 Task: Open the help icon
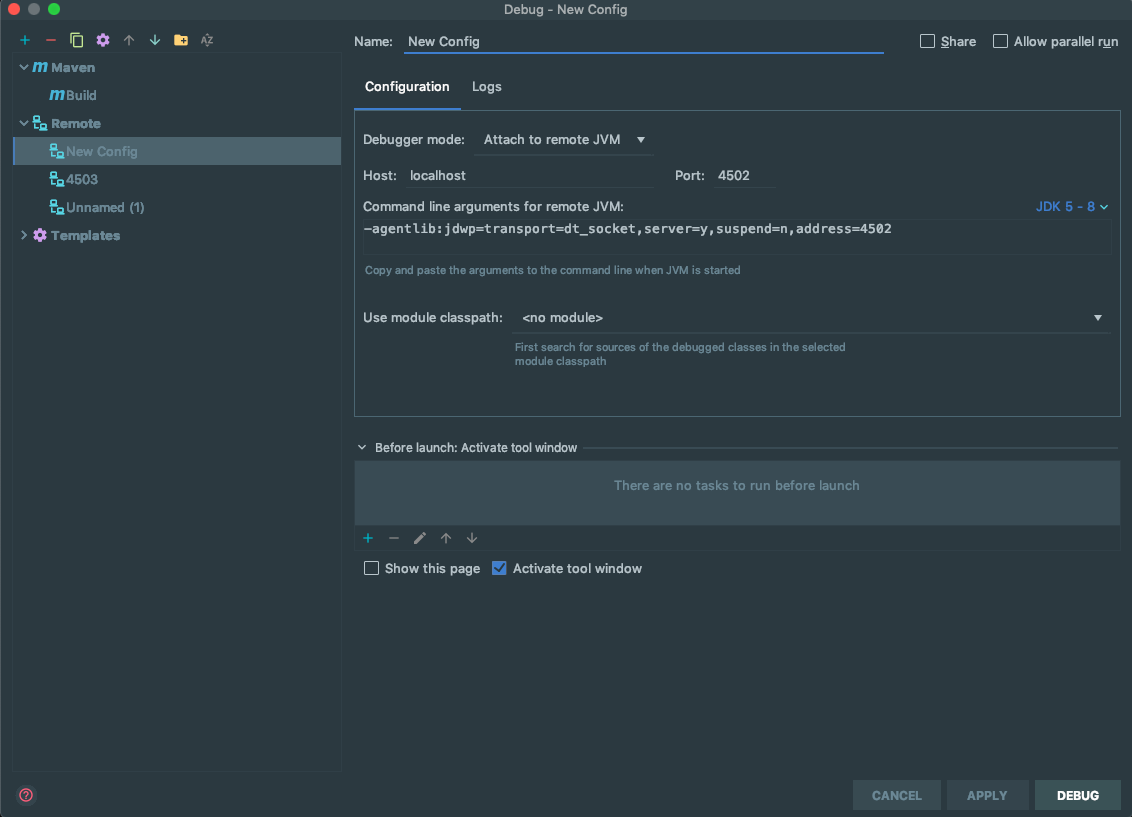tap(24, 795)
